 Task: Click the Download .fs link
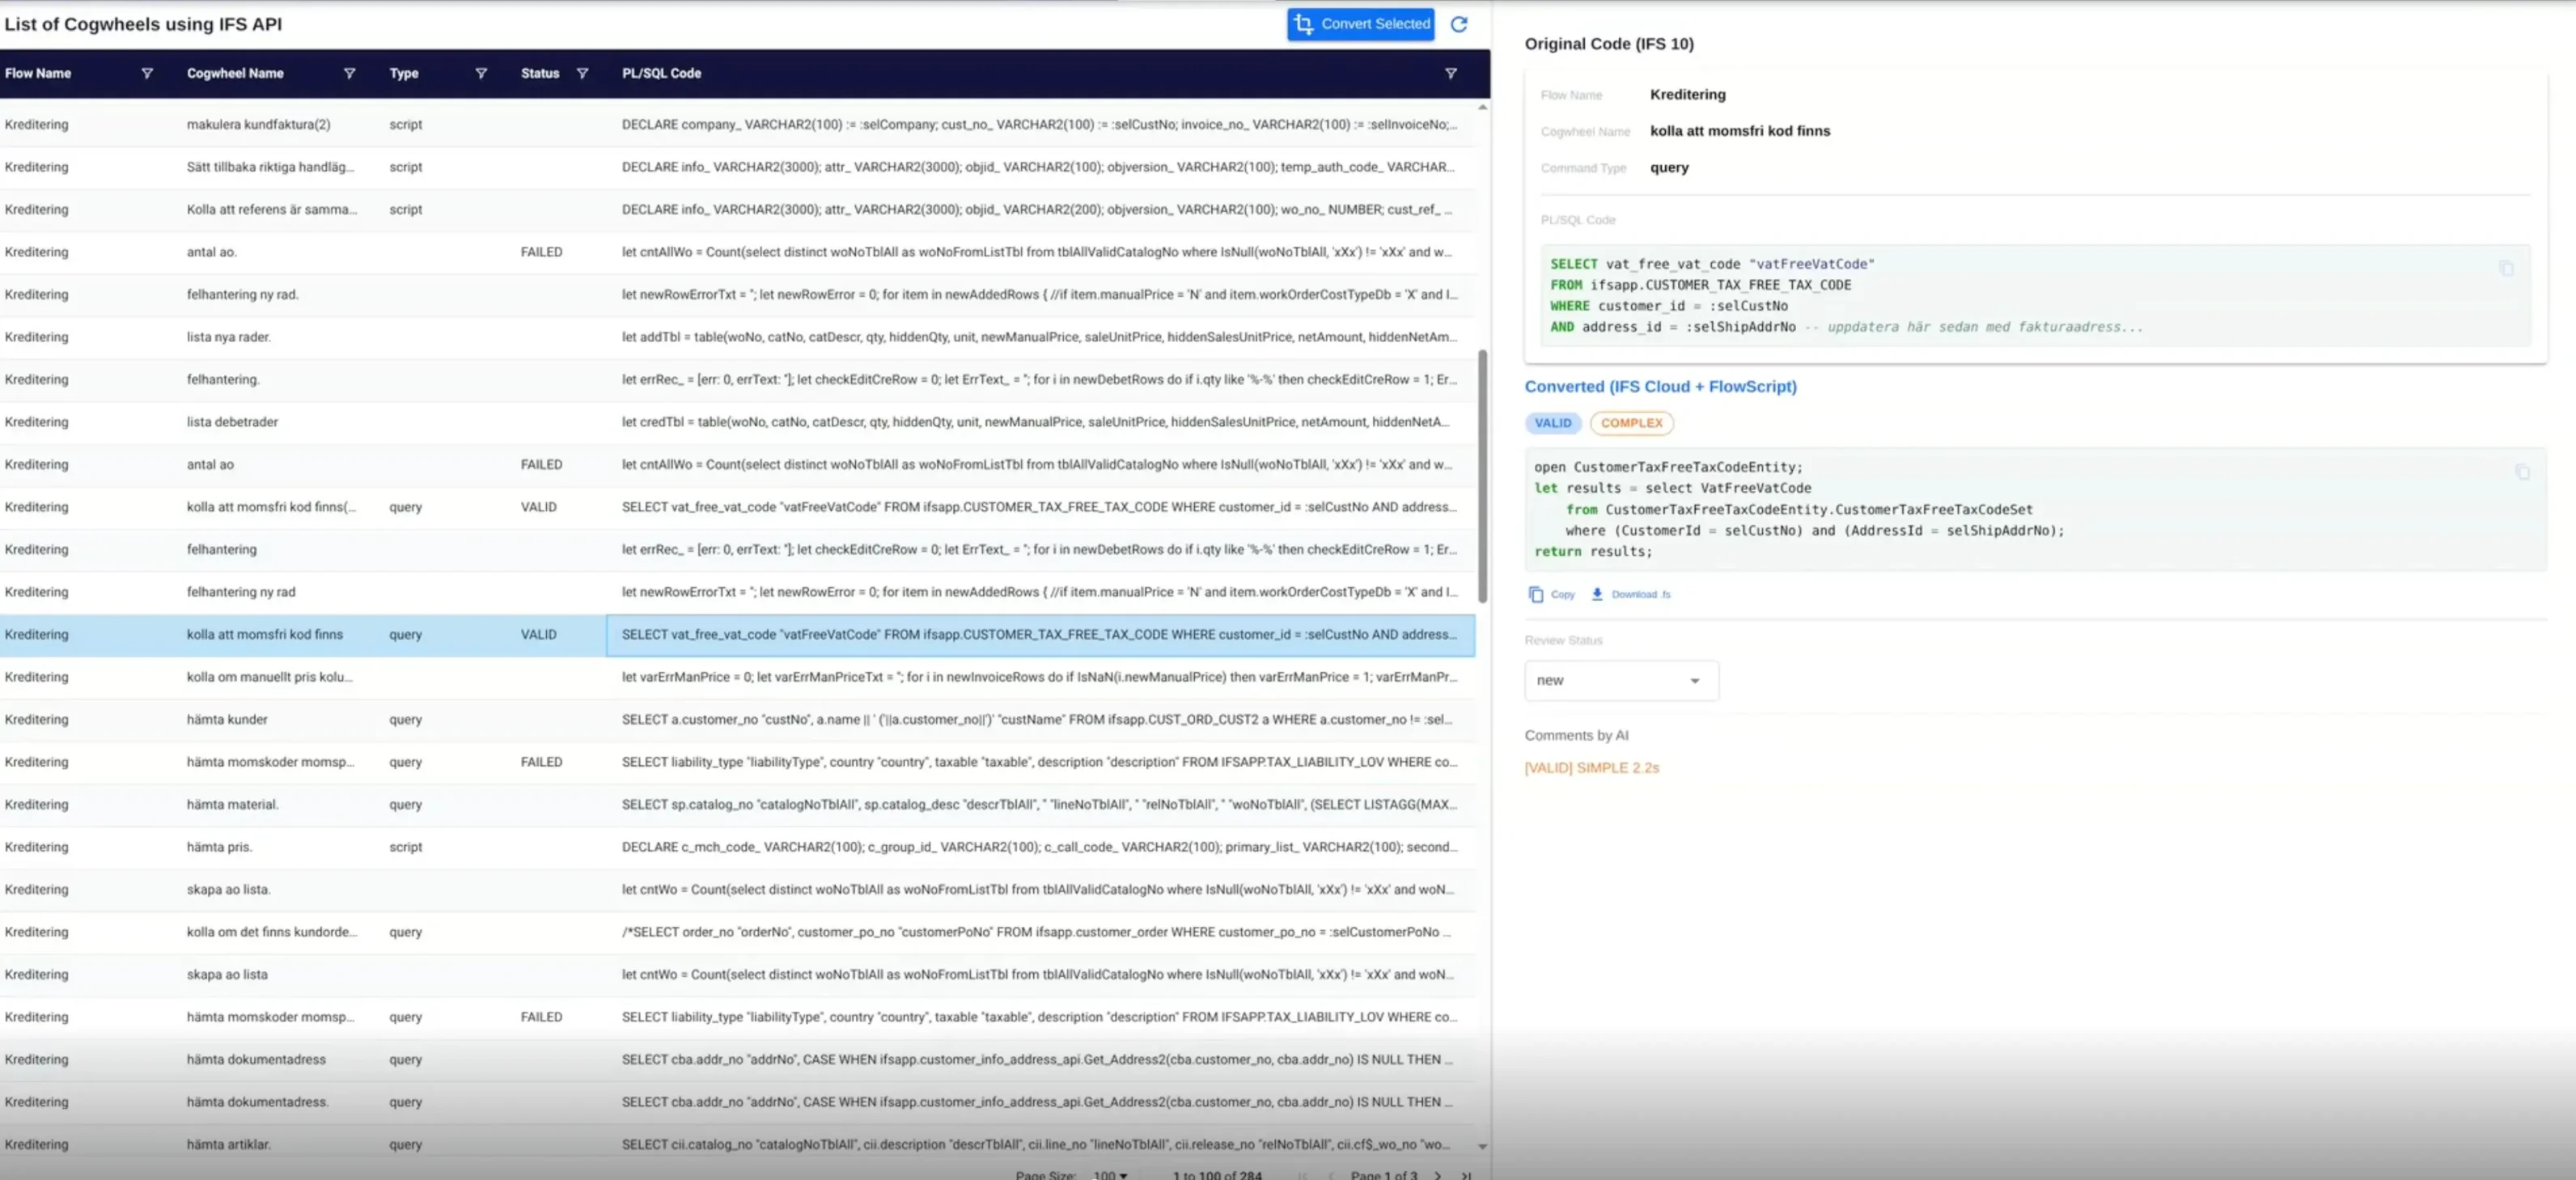click(1631, 594)
